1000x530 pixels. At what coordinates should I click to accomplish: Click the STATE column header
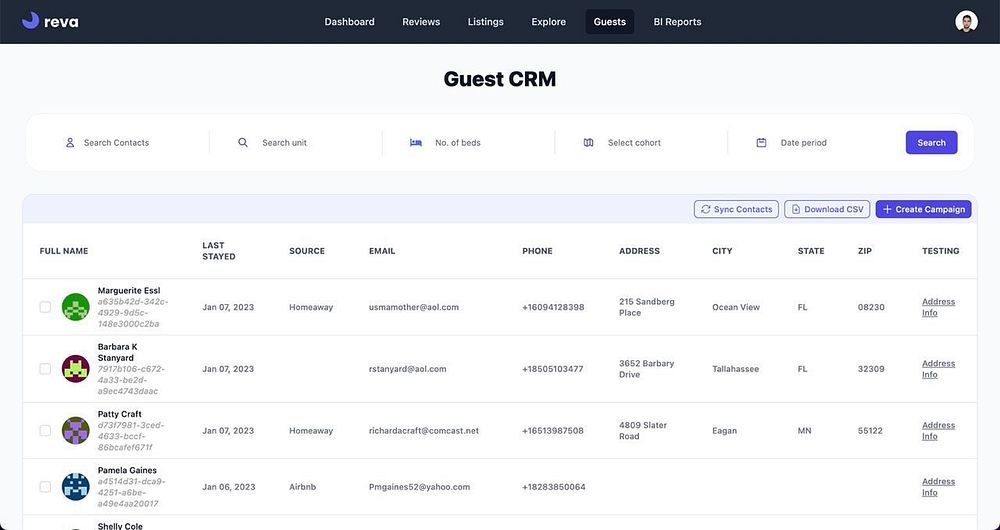point(811,251)
